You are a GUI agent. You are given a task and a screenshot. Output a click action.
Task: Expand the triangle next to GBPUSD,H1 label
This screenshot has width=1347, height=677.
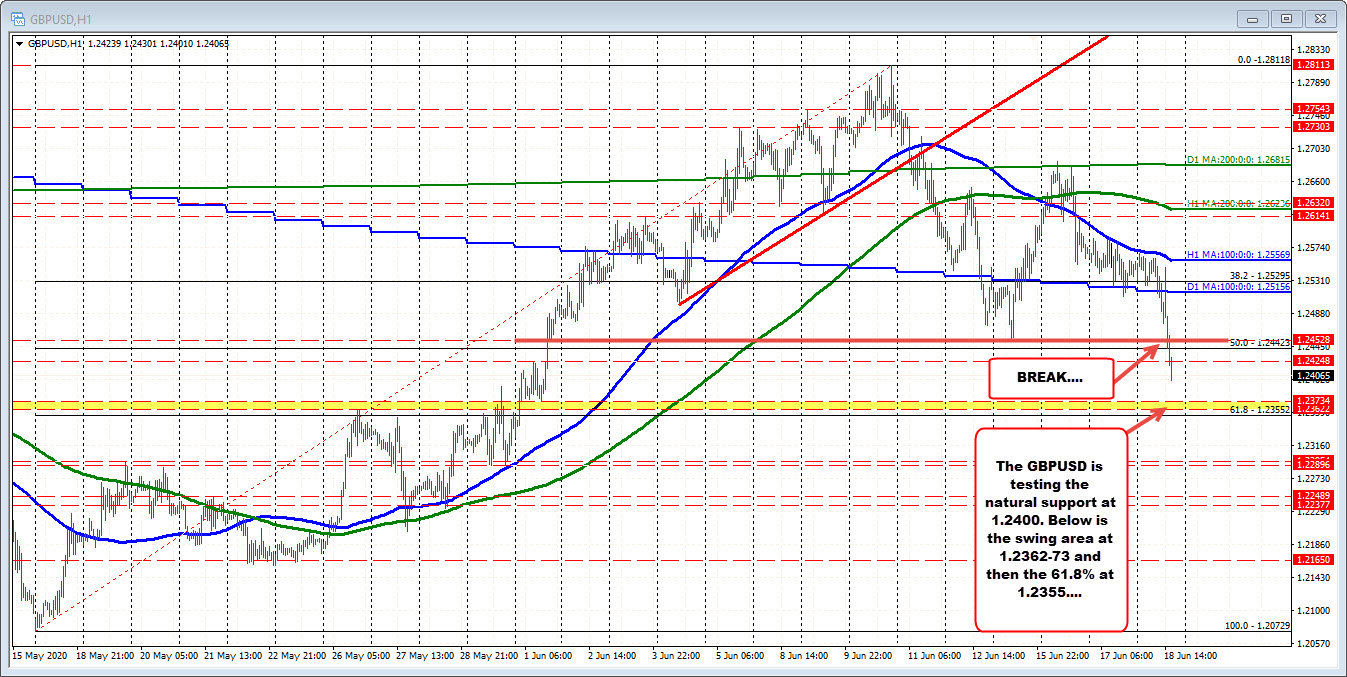(x=20, y=43)
